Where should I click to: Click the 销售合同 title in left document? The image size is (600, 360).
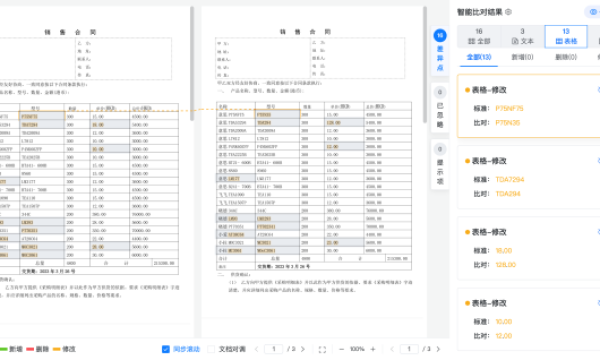pyautogui.click(x=70, y=32)
